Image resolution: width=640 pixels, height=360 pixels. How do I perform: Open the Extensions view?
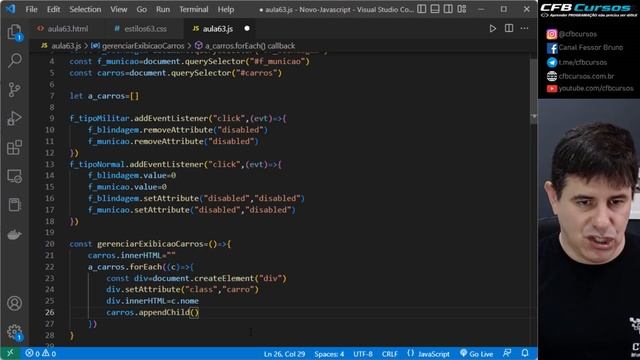tap(14, 147)
